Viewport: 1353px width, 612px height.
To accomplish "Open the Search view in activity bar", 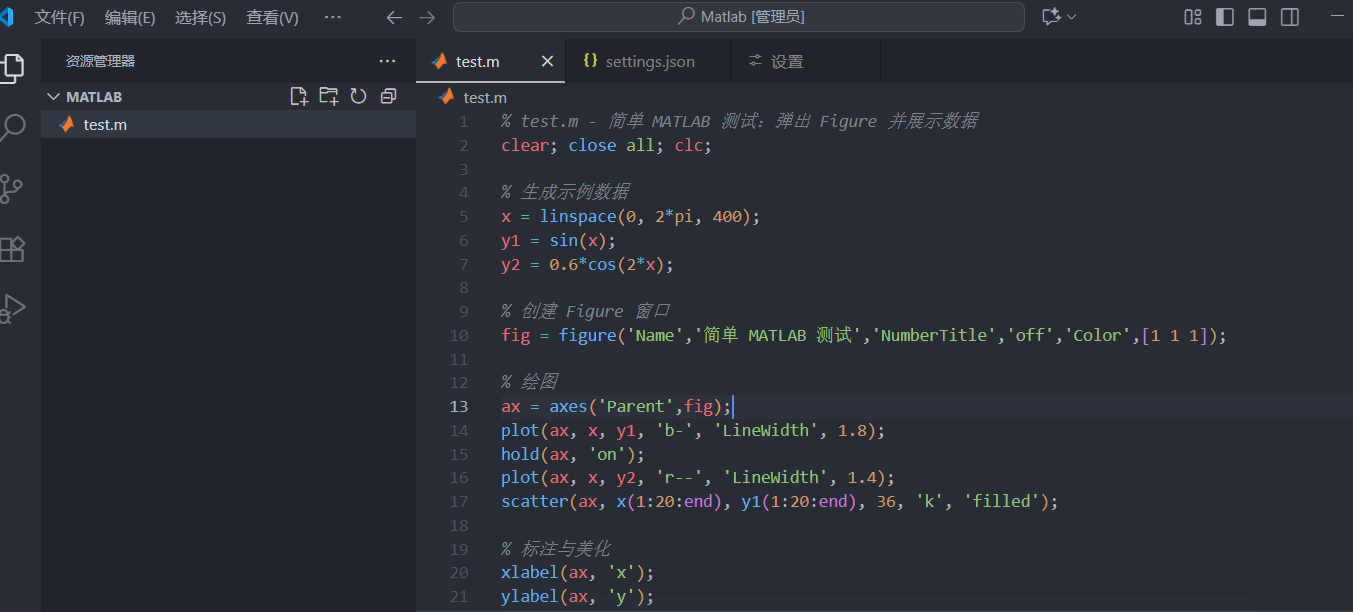I will pyautogui.click(x=13, y=128).
